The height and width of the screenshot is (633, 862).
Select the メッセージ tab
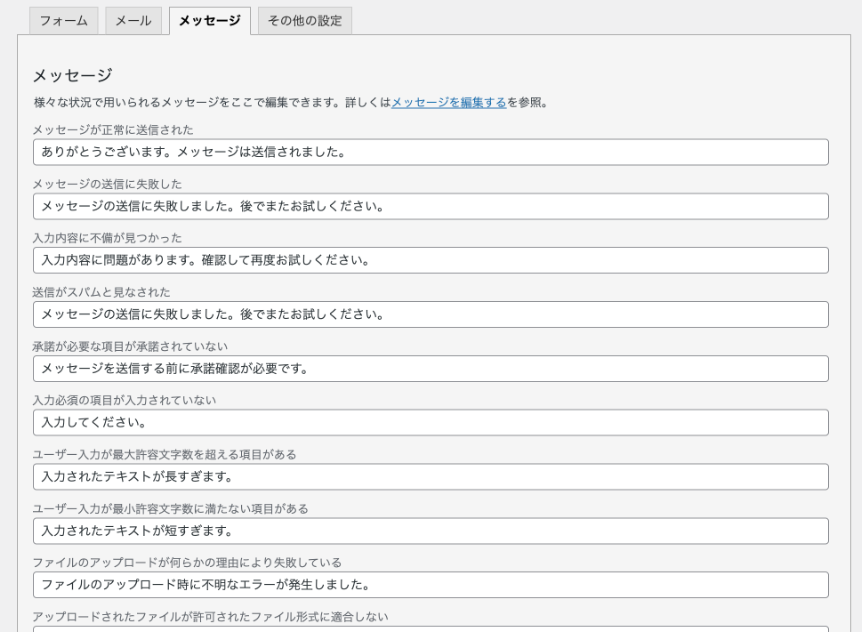(209, 21)
